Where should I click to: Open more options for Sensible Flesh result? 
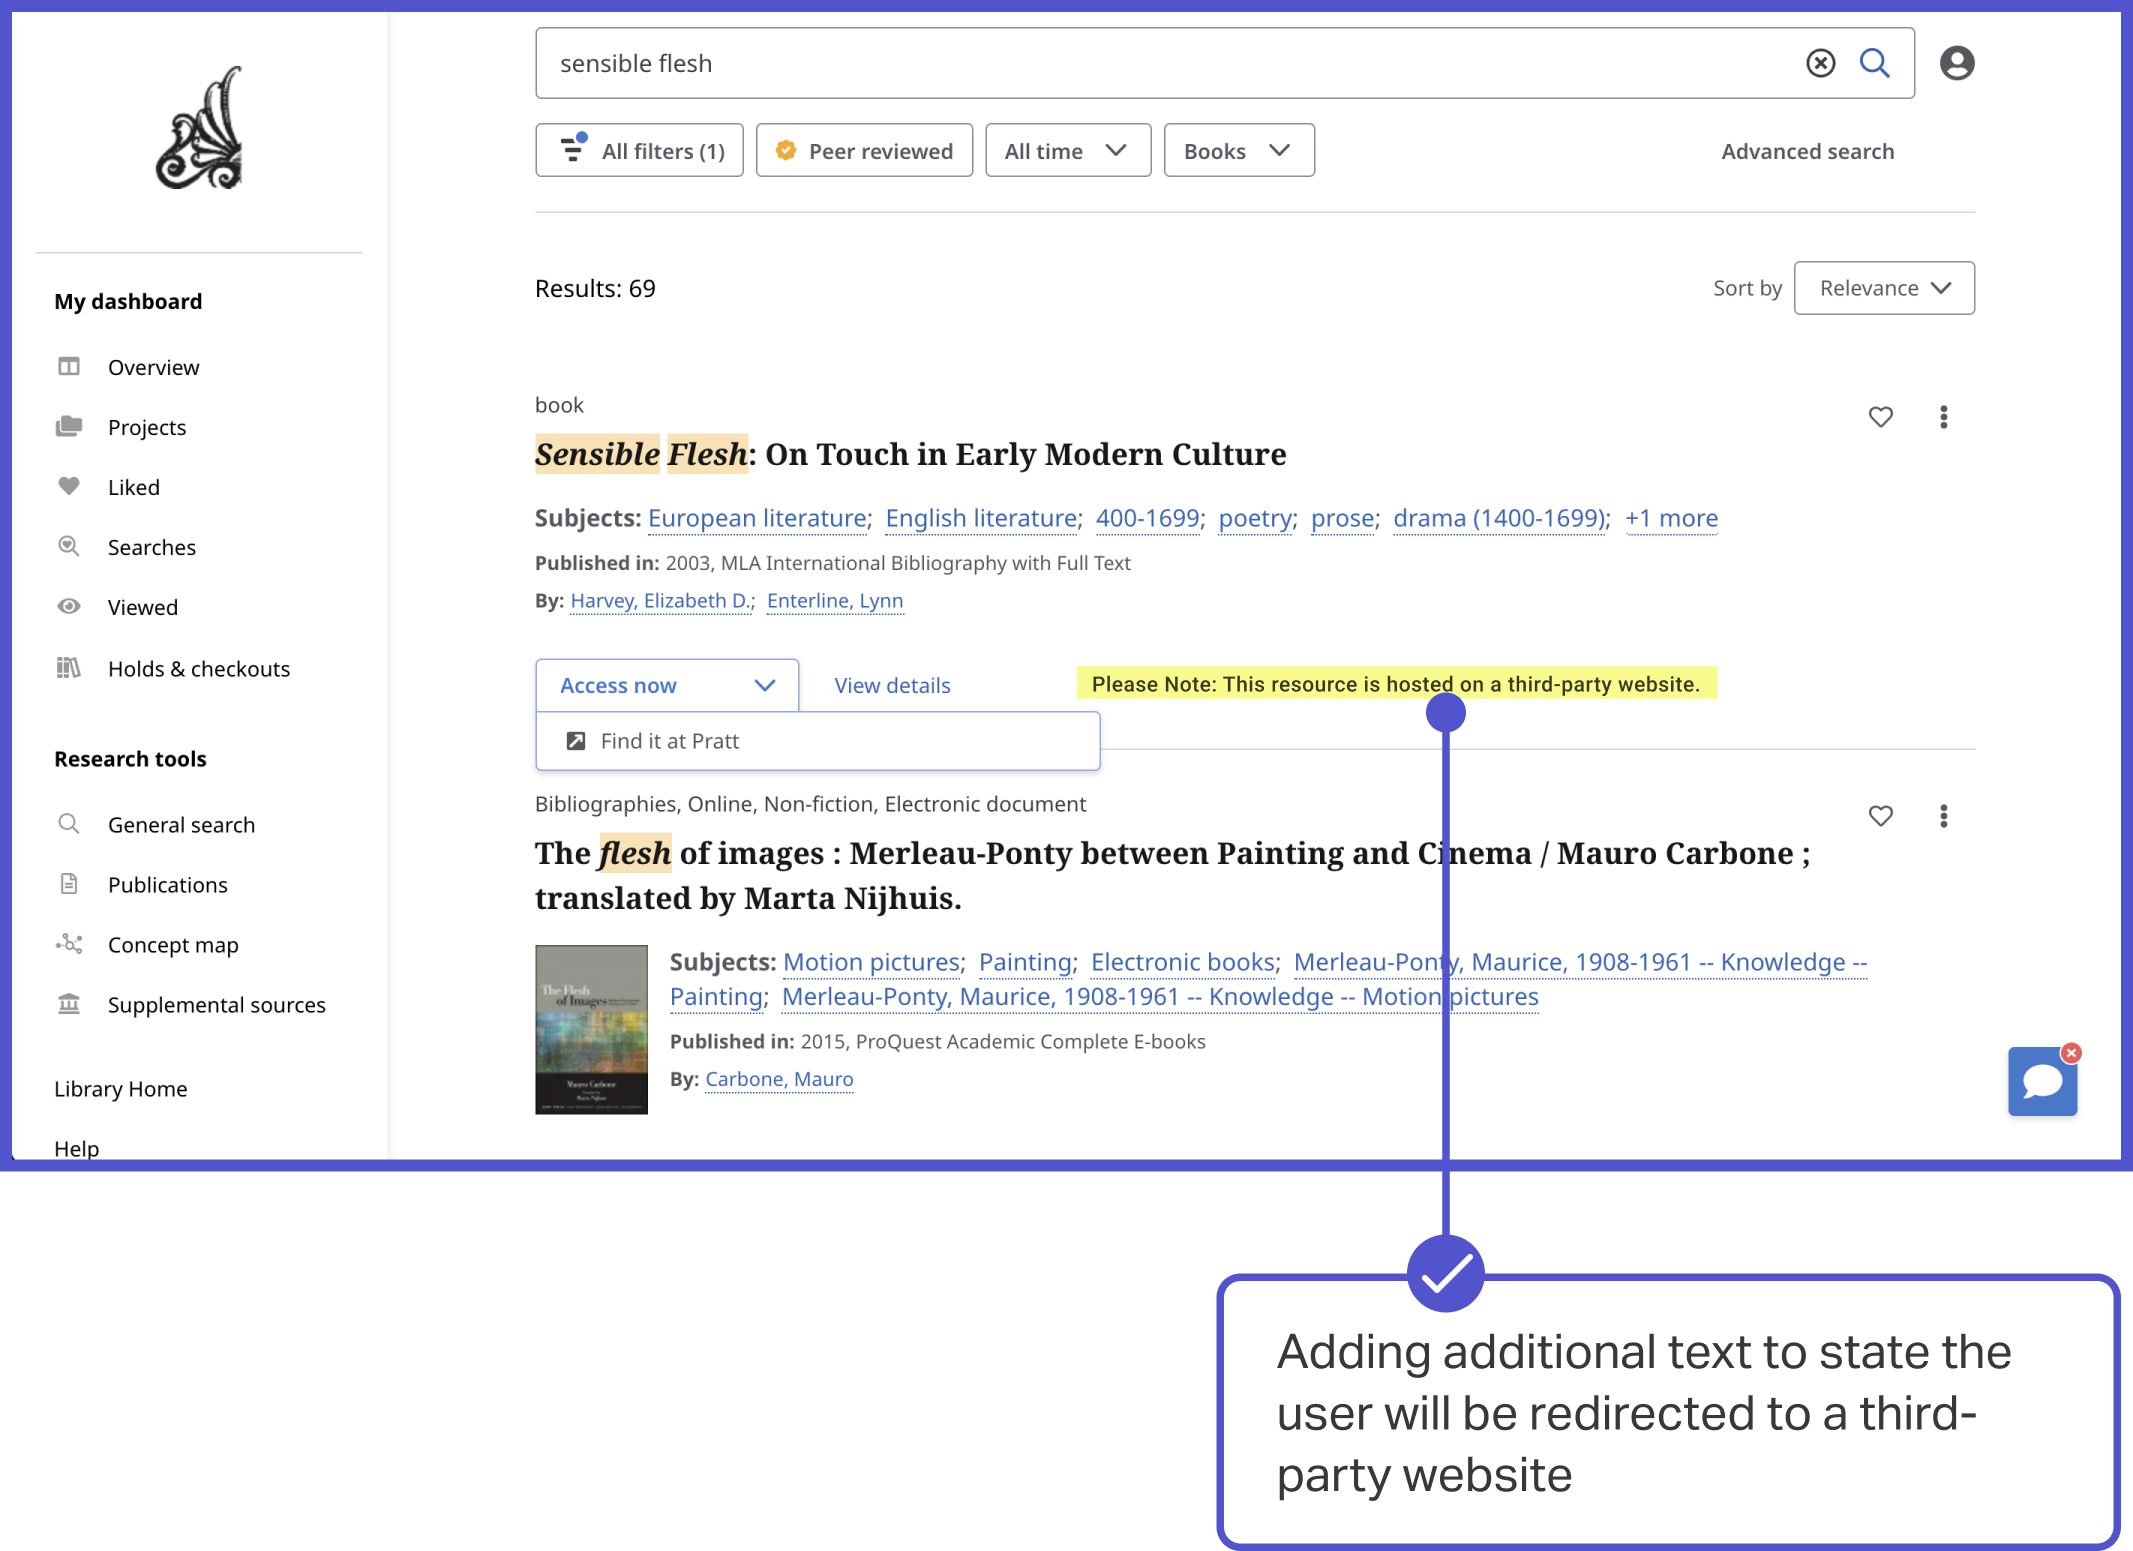coord(1943,417)
